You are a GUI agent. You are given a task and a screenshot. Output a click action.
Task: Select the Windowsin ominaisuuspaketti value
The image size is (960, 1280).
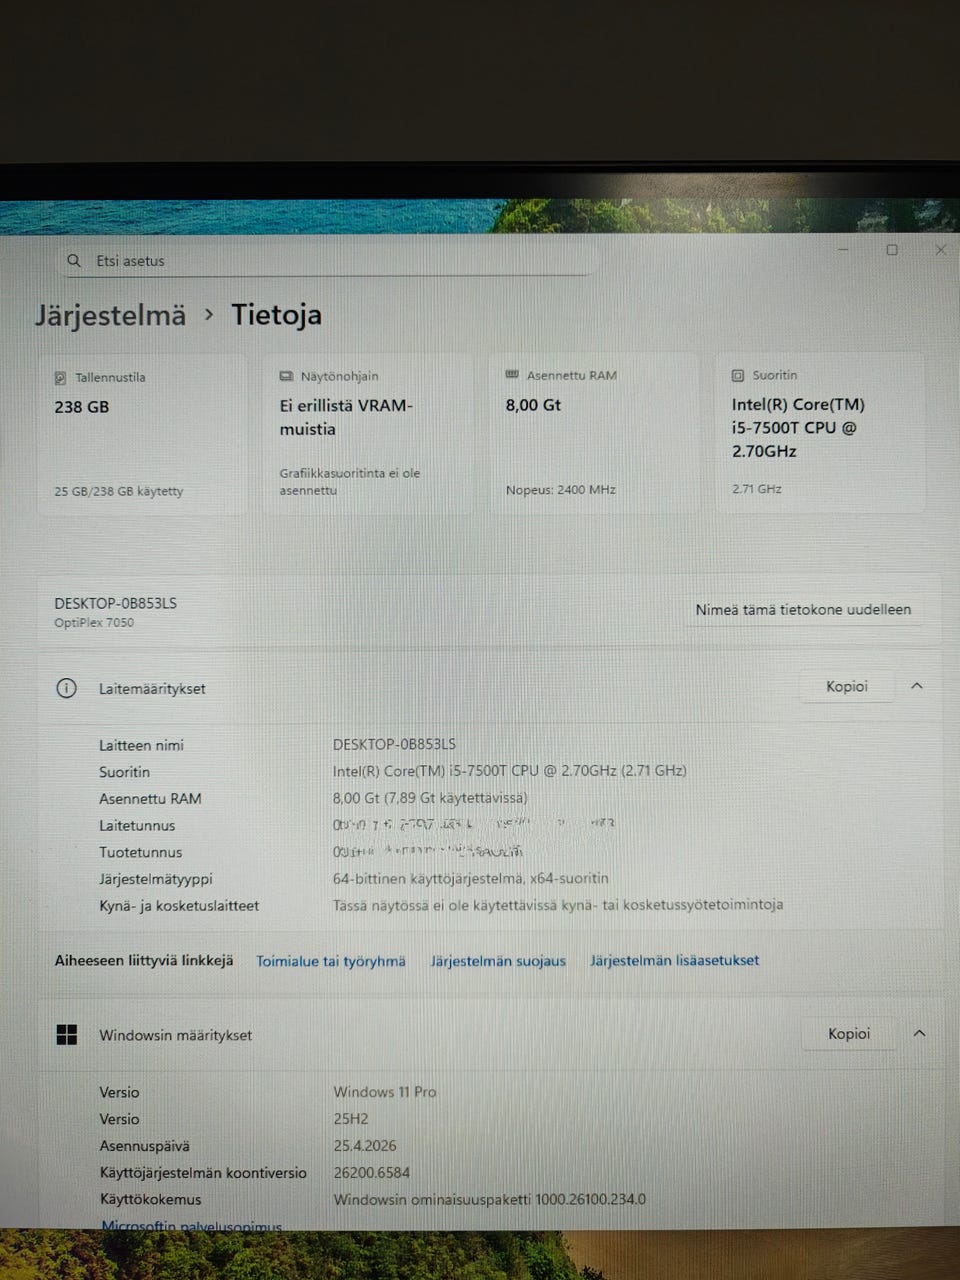tap(490, 1199)
